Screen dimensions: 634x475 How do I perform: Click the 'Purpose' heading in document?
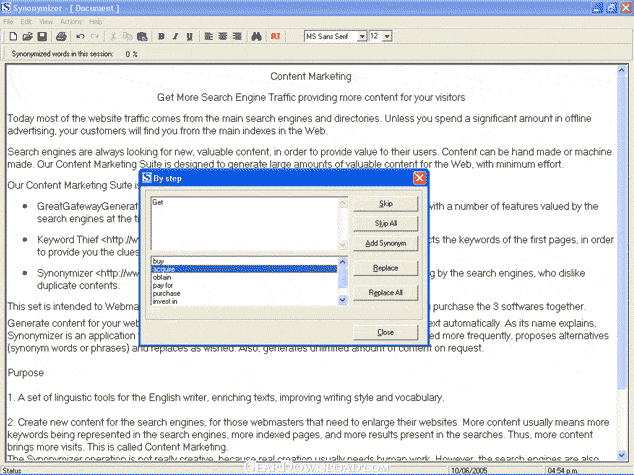tap(25, 373)
